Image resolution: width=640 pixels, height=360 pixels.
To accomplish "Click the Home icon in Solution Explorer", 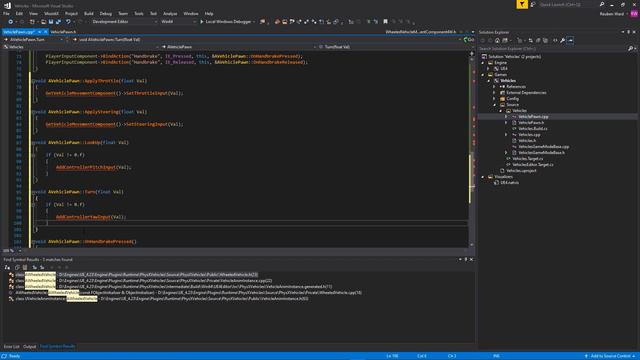I will tap(497, 40).
